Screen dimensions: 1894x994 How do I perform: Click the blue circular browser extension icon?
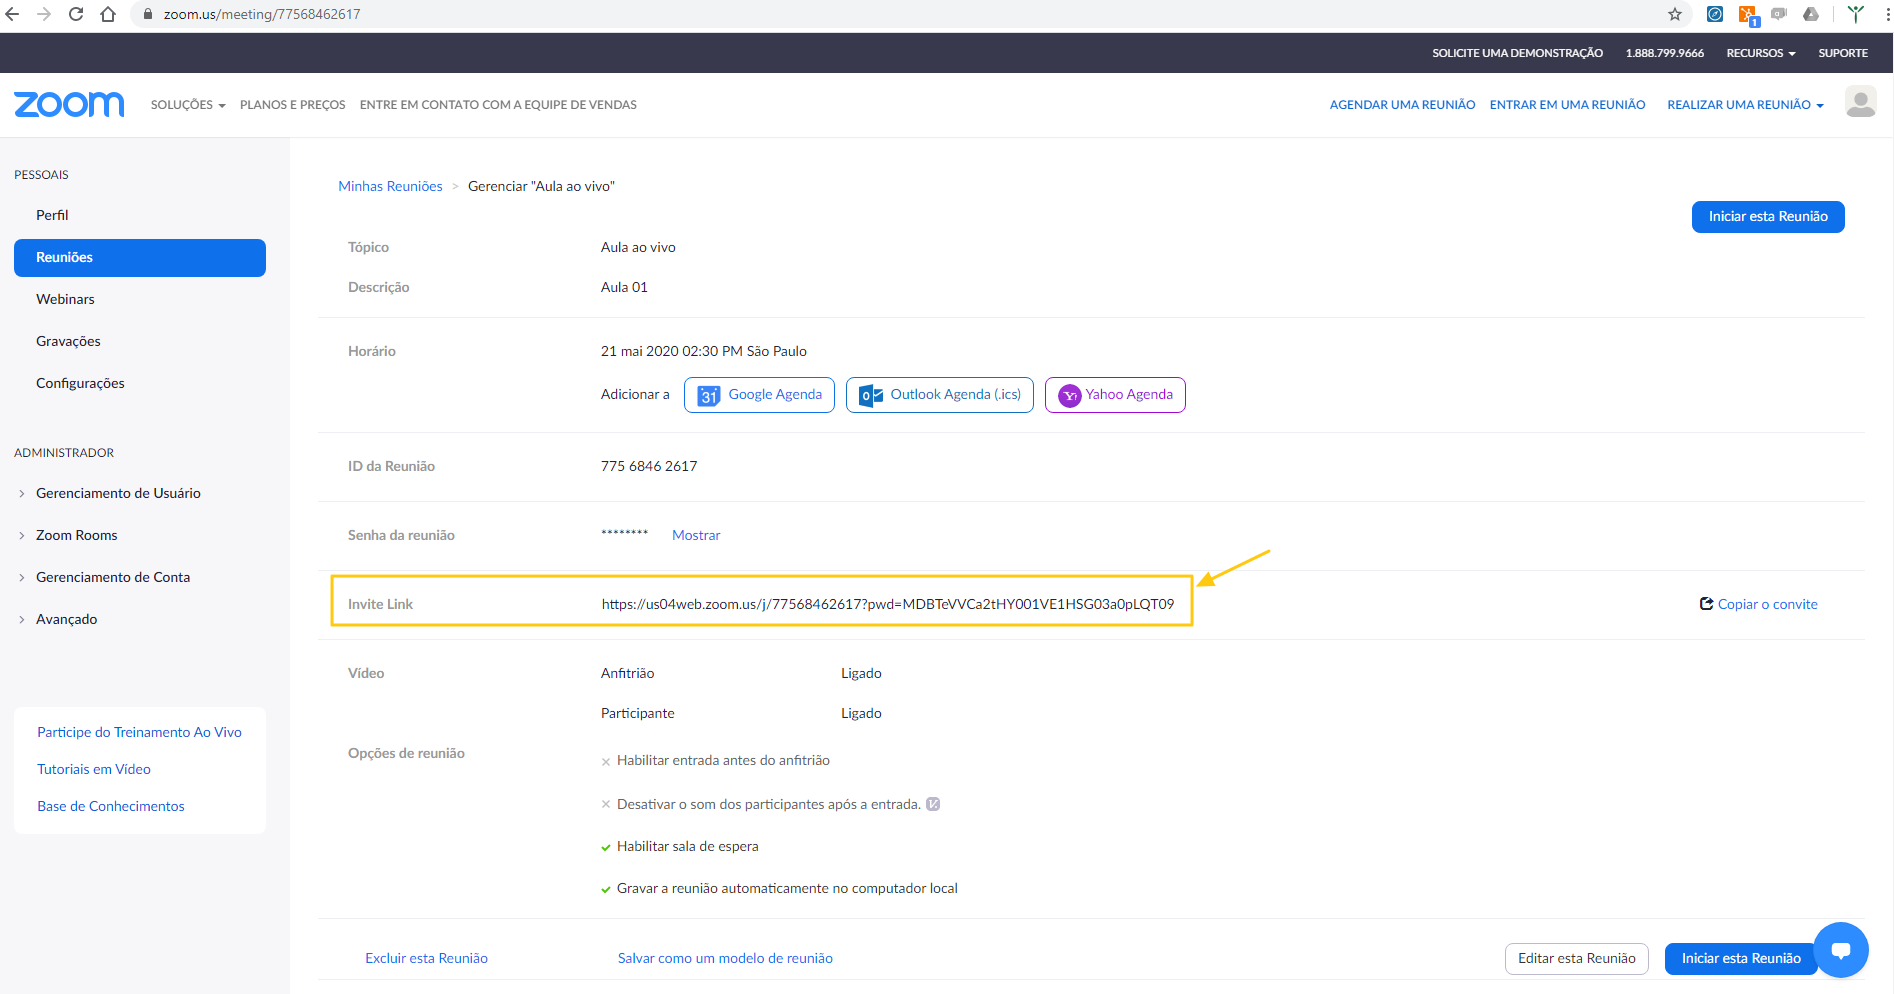[x=1715, y=14]
